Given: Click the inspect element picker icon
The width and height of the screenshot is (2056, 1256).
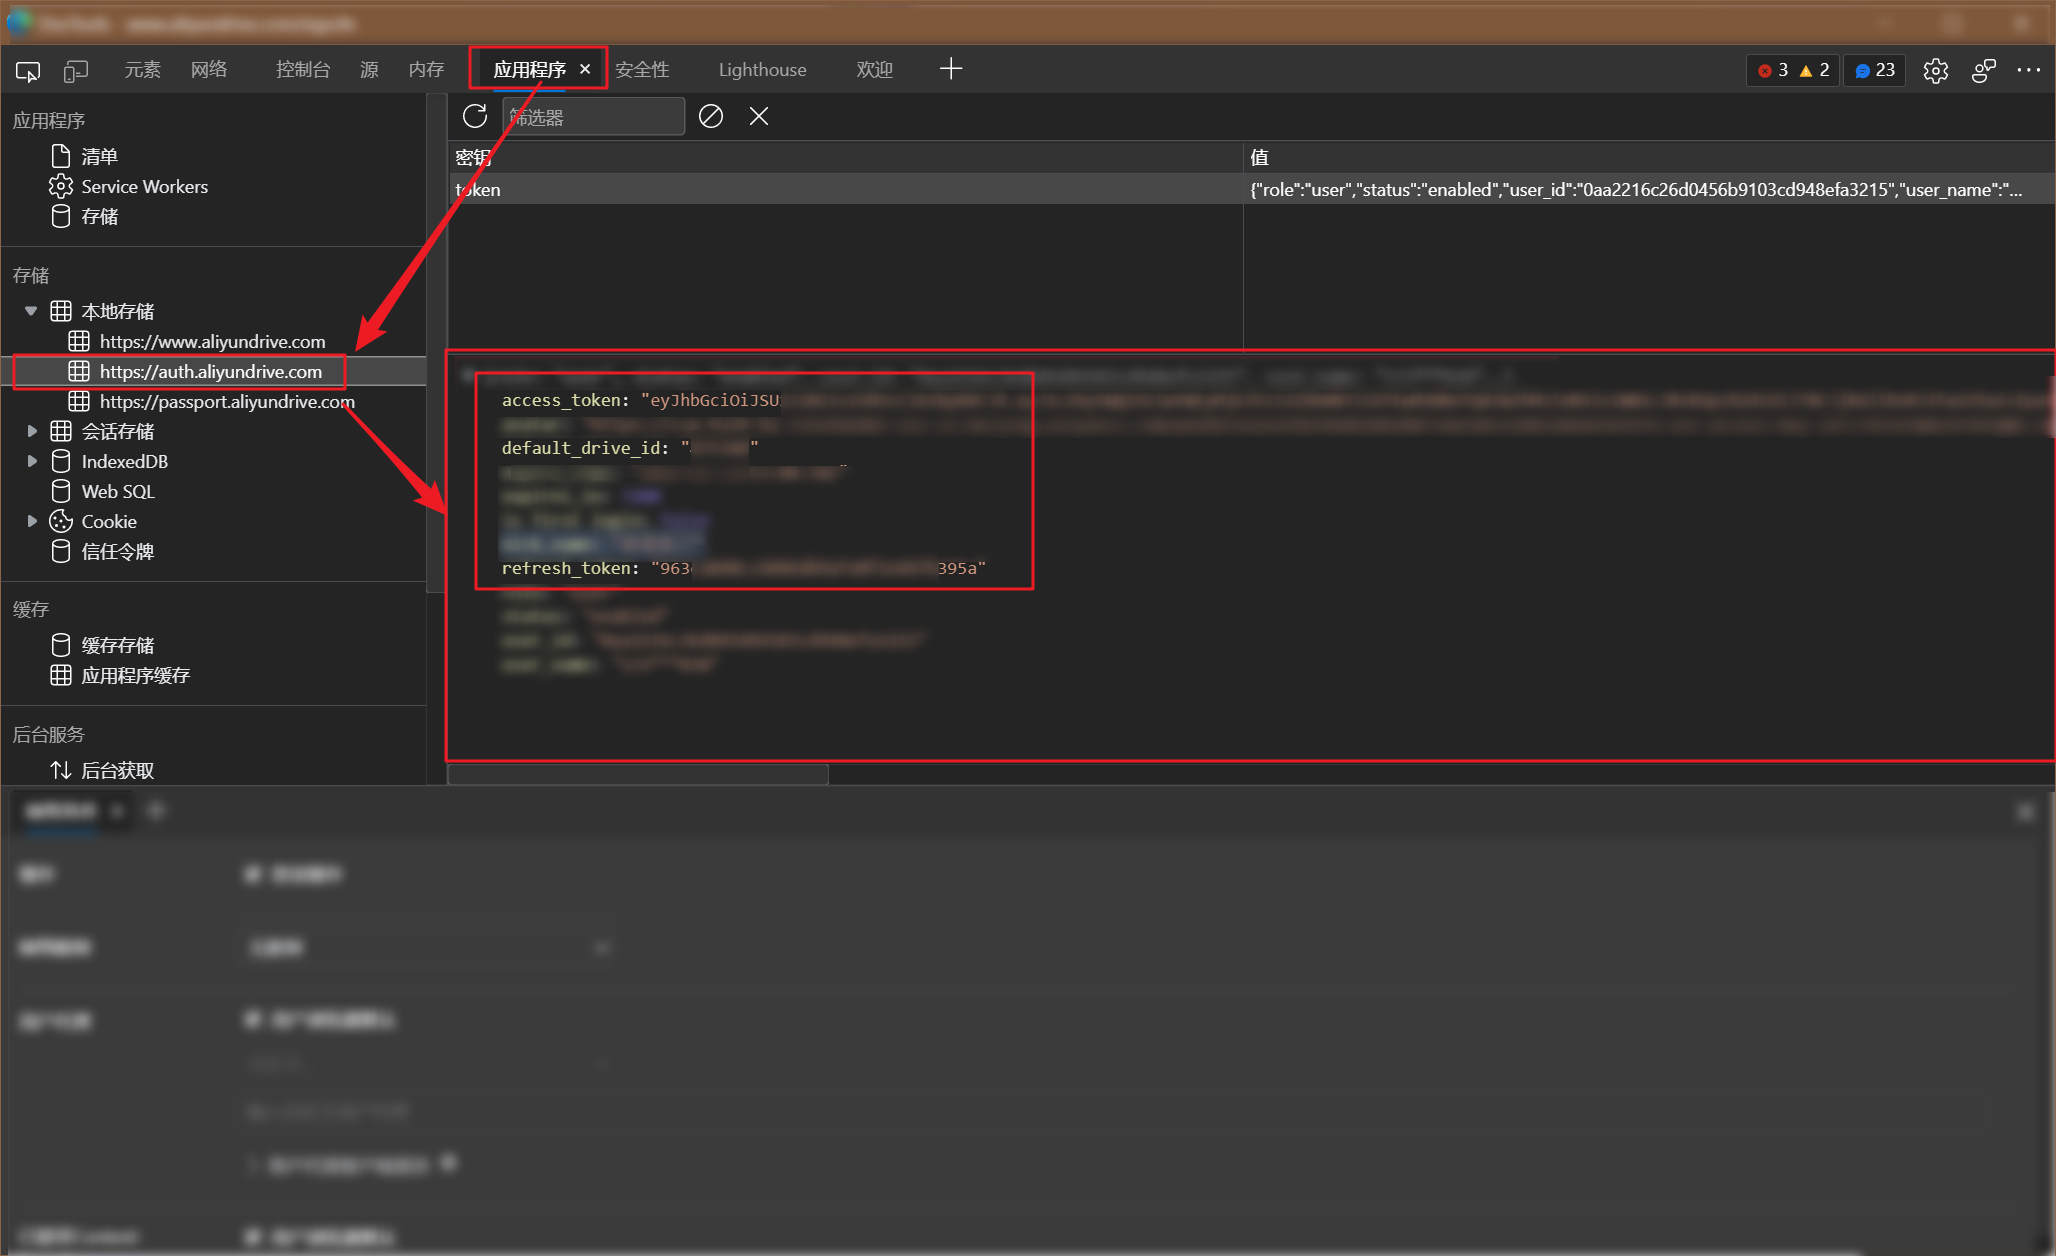Looking at the screenshot, I should (x=28, y=71).
